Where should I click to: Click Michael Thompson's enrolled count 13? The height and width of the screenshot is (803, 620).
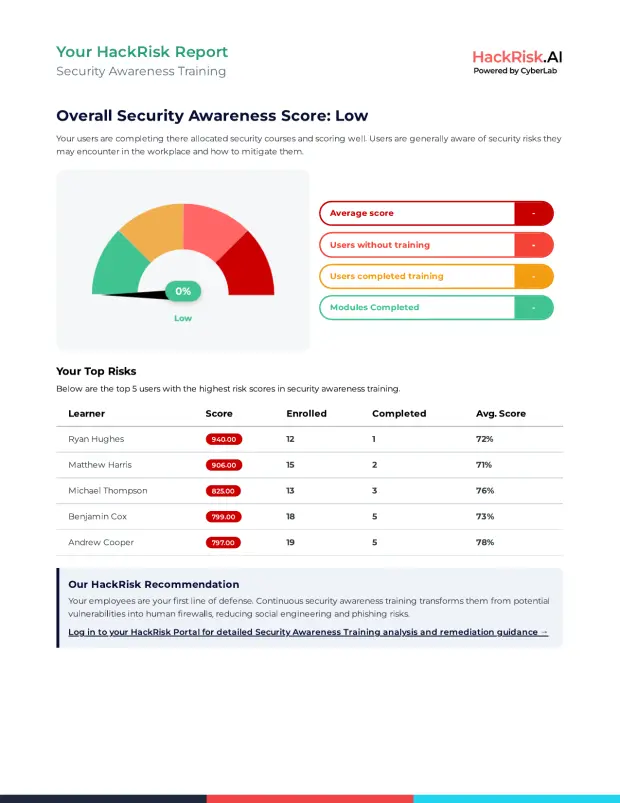pos(290,491)
